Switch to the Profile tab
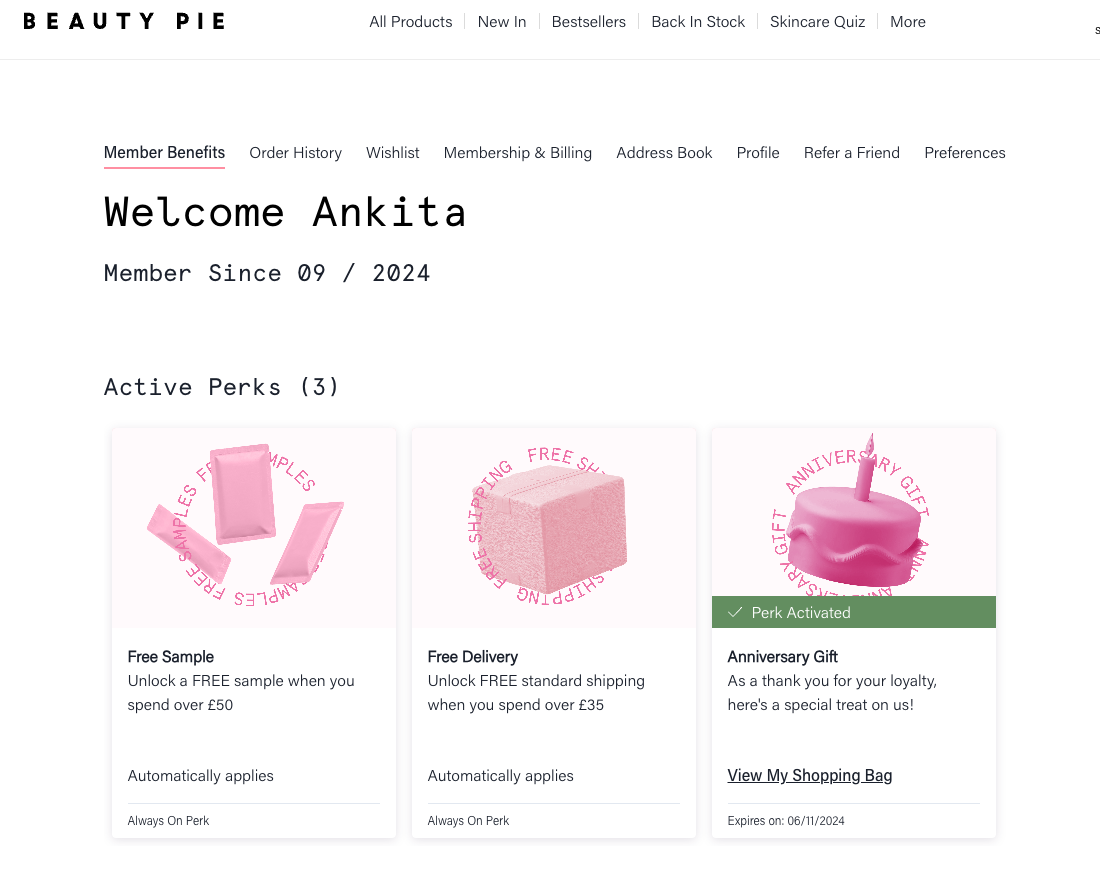 click(758, 153)
